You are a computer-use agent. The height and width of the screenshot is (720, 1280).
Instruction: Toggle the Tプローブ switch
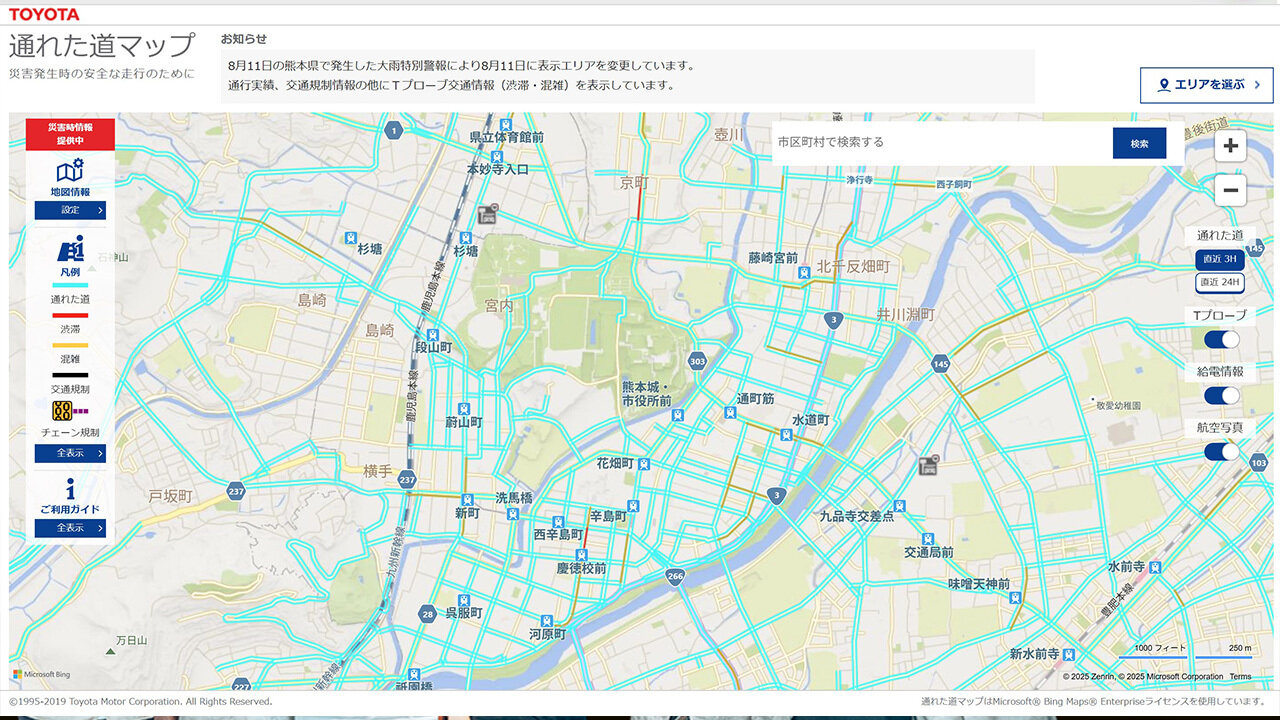click(1221, 339)
